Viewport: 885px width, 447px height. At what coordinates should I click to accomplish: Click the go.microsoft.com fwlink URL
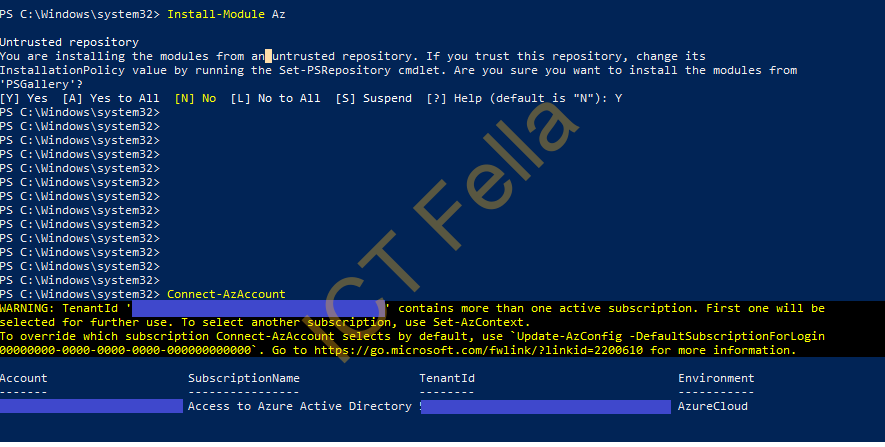(478, 350)
